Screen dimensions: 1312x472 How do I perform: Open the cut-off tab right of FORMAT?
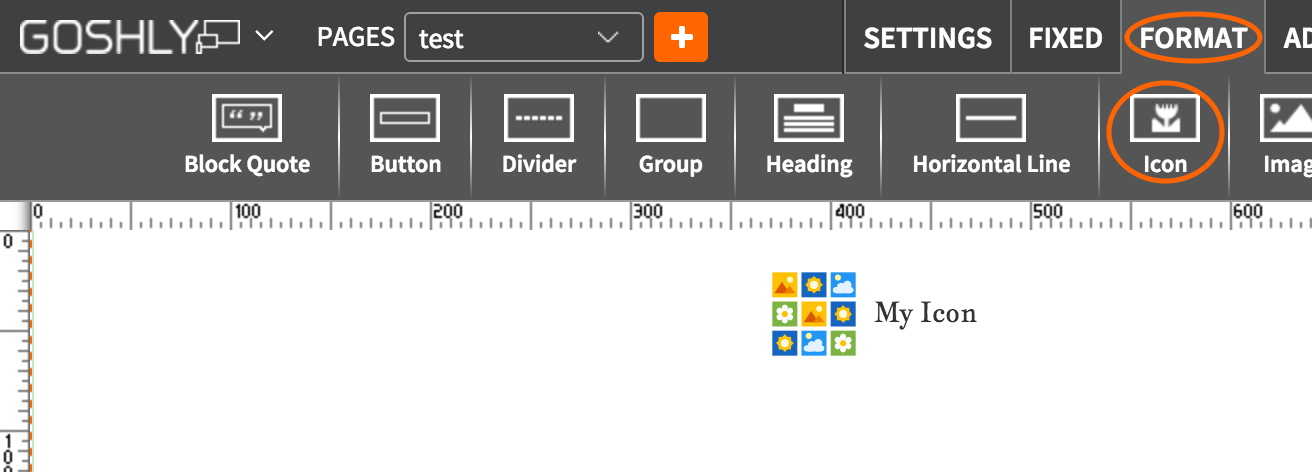click(1296, 38)
